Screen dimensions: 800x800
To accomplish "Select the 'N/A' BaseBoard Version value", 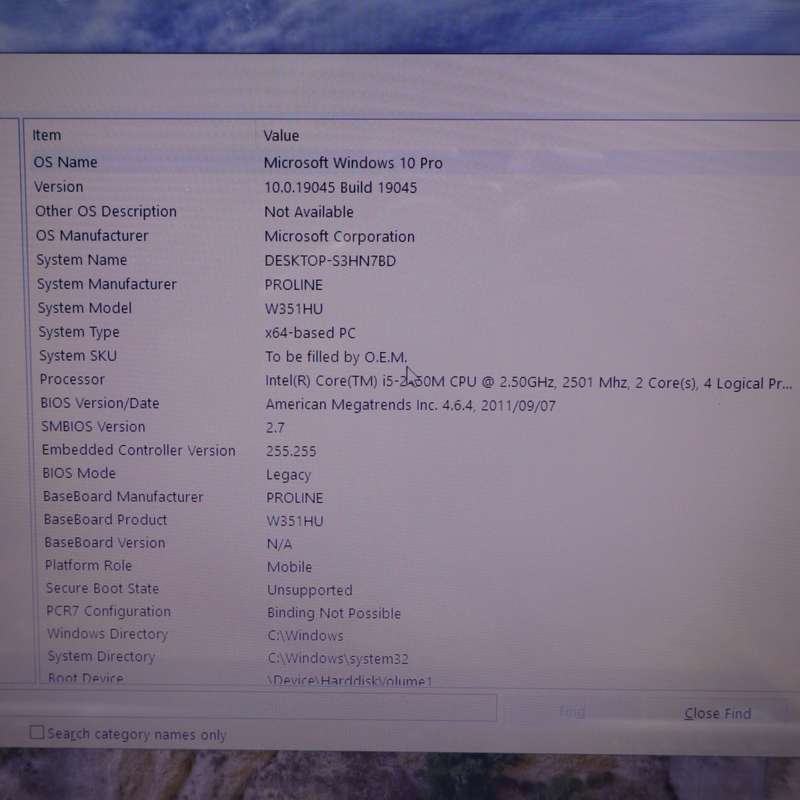I will point(280,544).
